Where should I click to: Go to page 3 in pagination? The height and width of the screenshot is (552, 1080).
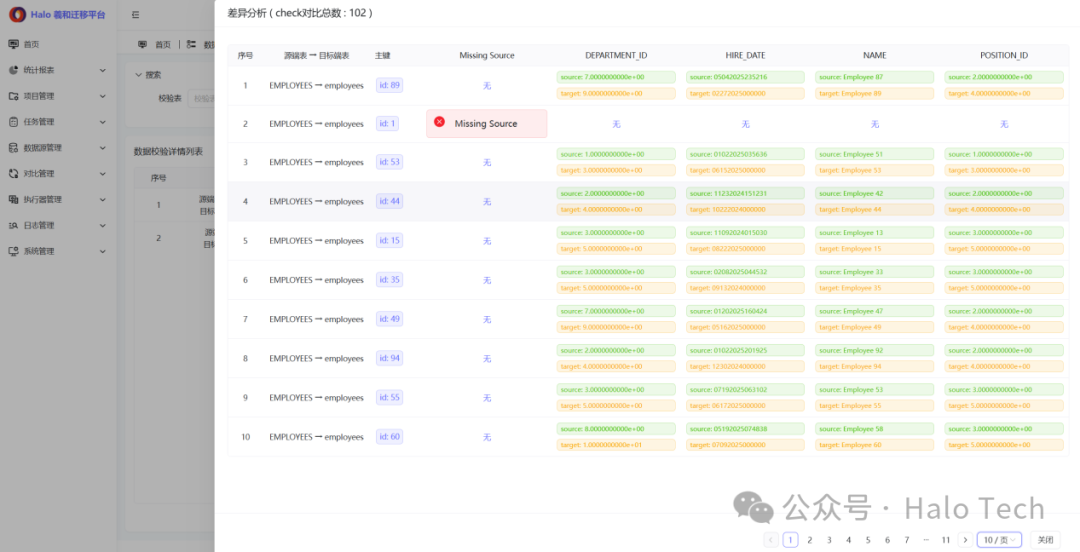point(829,540)
